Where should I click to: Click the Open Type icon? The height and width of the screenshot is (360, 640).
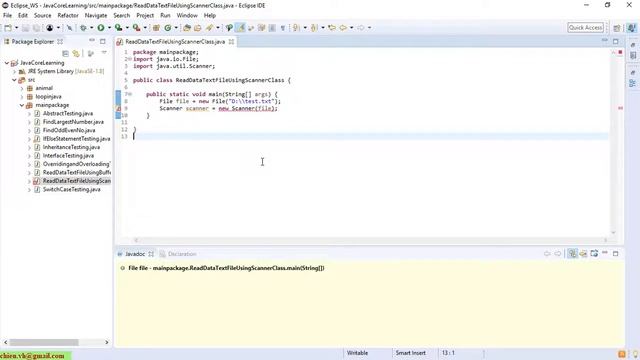[x=187, y=28]
